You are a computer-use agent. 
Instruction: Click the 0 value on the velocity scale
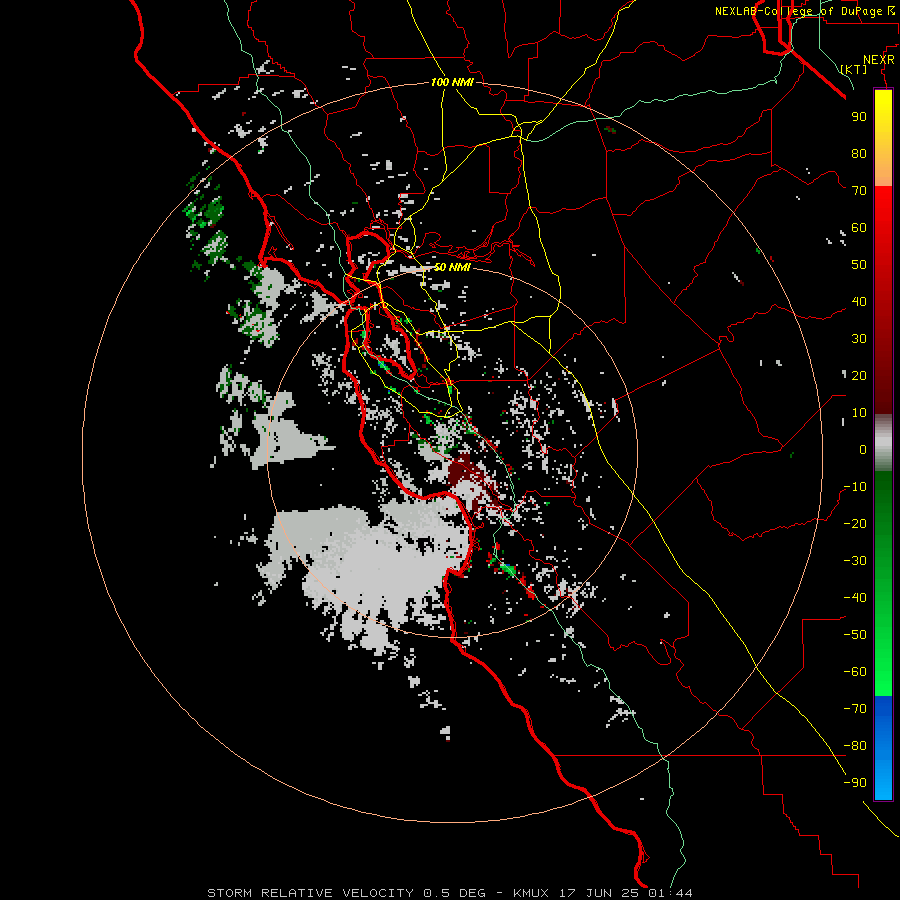click(x=863, y=449)
